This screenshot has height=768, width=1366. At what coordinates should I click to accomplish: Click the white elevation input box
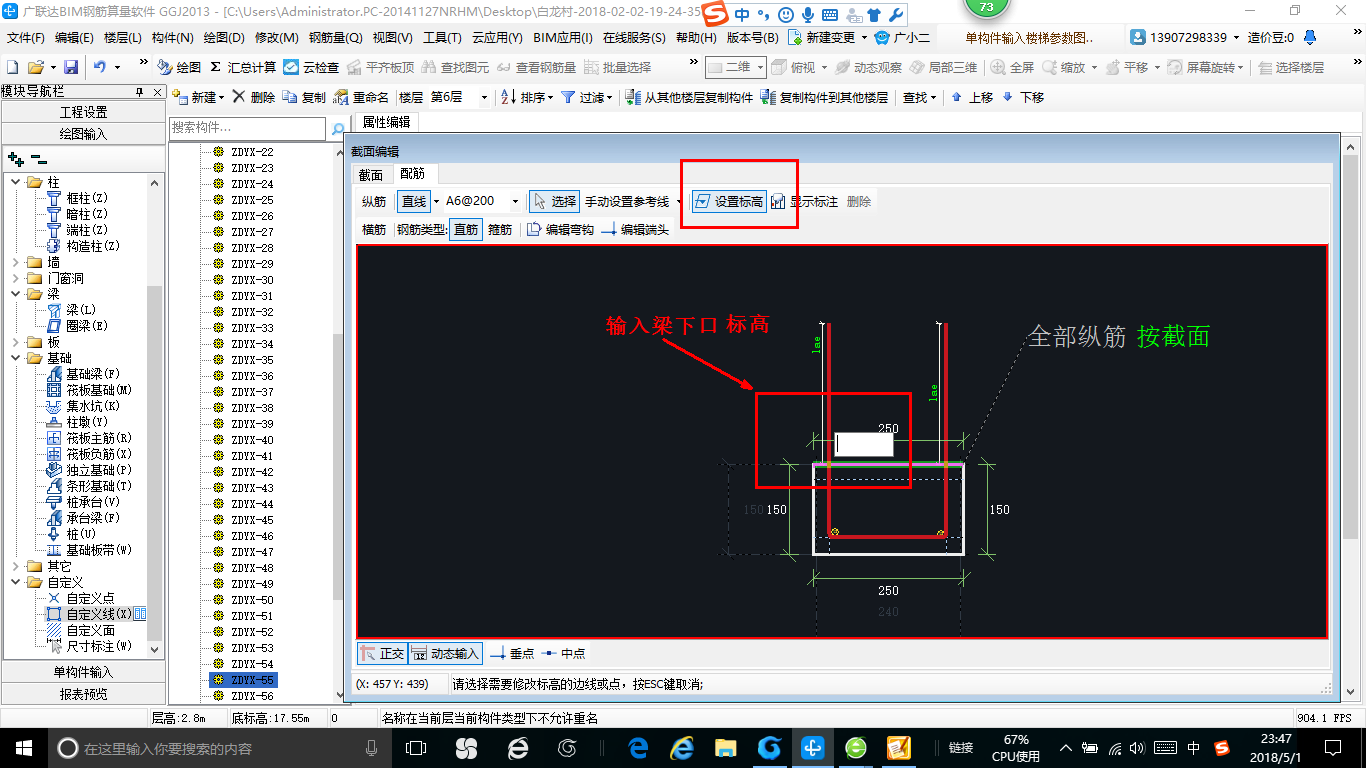864,444
